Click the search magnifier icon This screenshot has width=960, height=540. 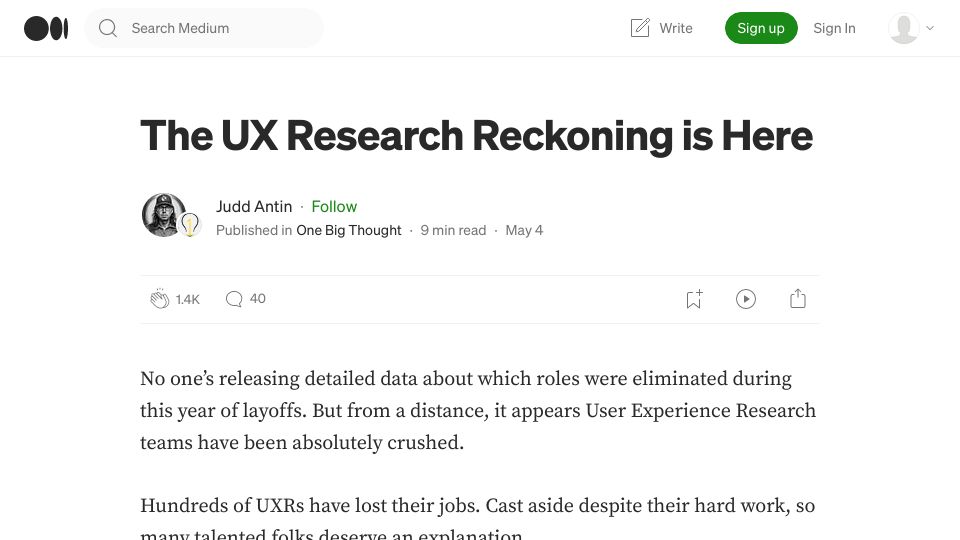point(108,28)
